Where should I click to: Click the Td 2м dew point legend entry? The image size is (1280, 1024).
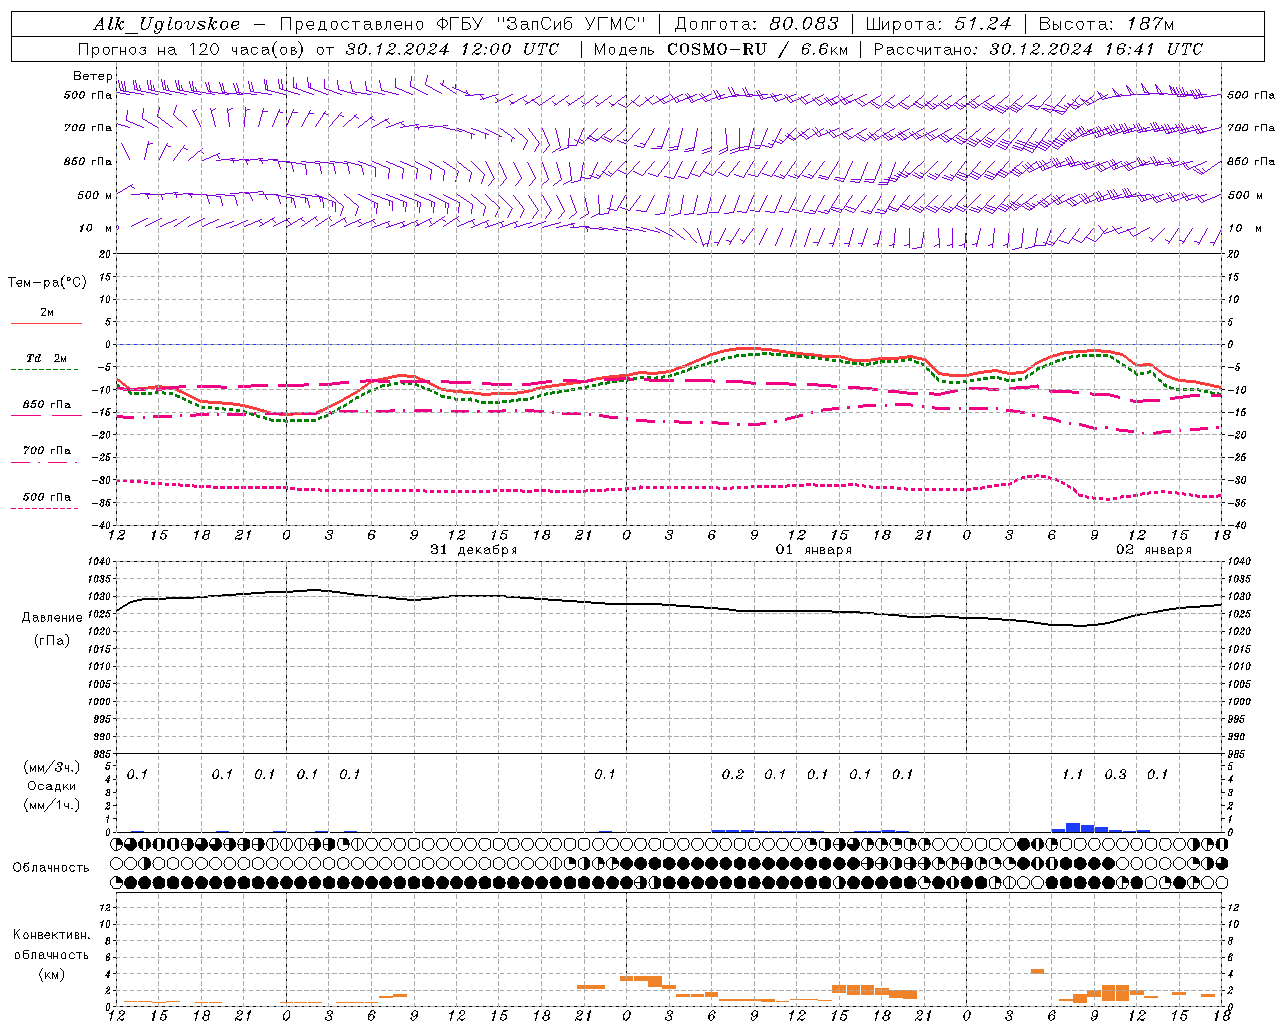click(46, 358)
